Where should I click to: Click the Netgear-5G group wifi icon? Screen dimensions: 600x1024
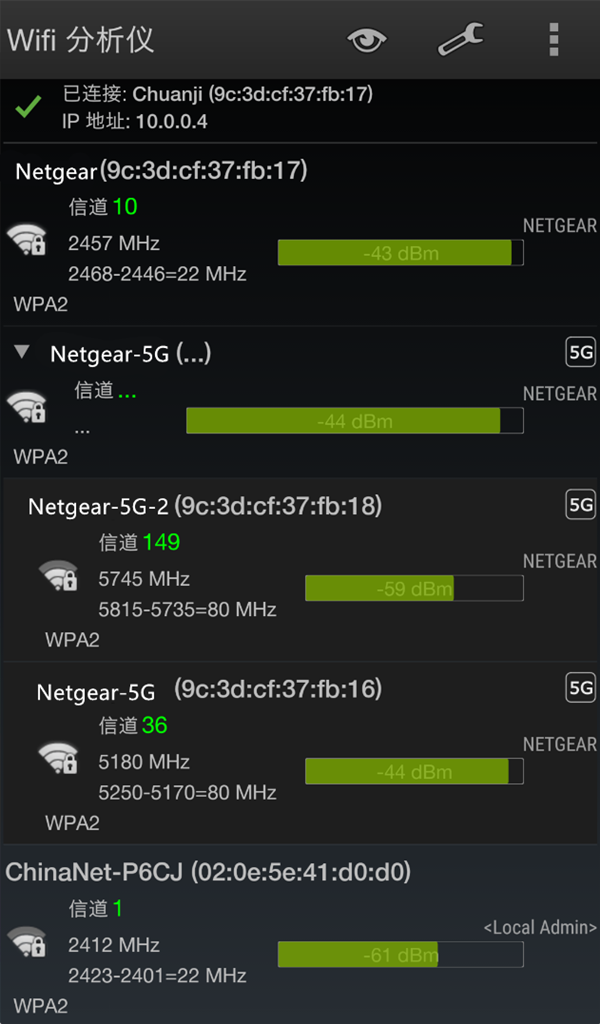point(27,407)
